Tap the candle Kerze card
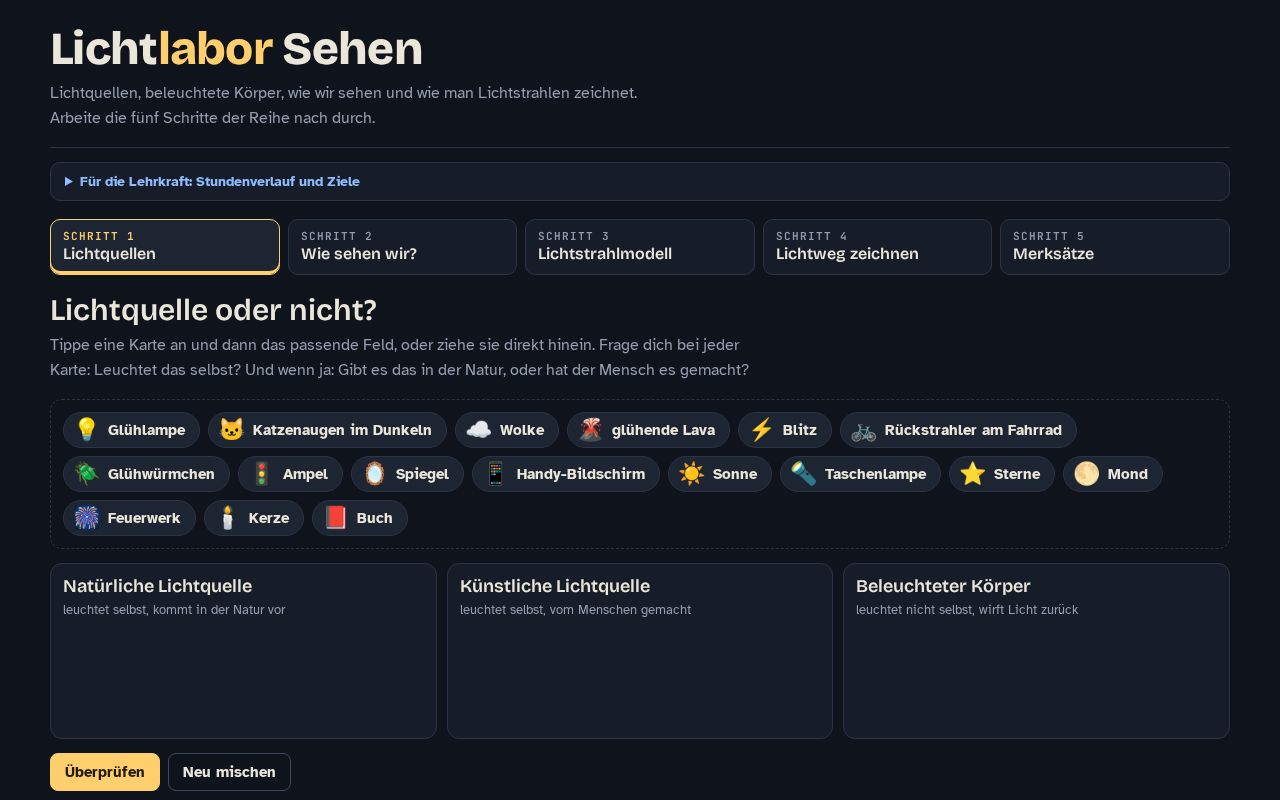Image resolution: width=1280 pixels, height=800 pixels. tap(254, 518)
